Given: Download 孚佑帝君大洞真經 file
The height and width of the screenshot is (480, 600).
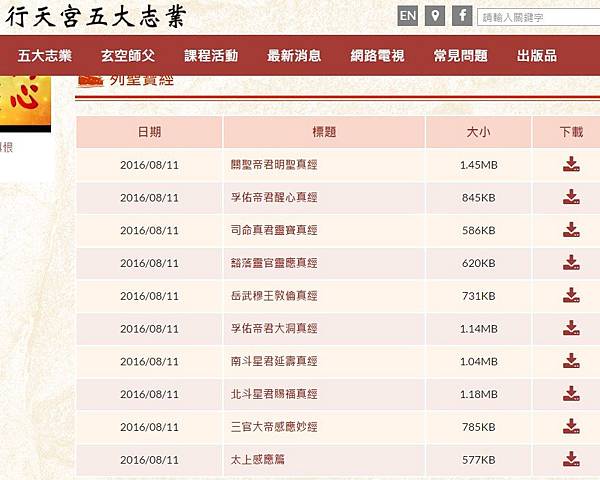Looking at the screenshot, I should click(571, 328).
